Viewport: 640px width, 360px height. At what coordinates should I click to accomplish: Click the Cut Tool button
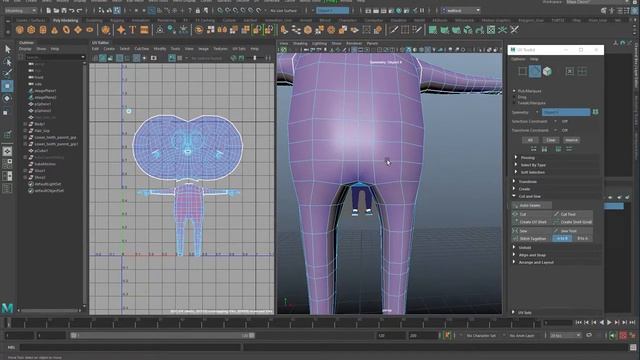(573, 214)
